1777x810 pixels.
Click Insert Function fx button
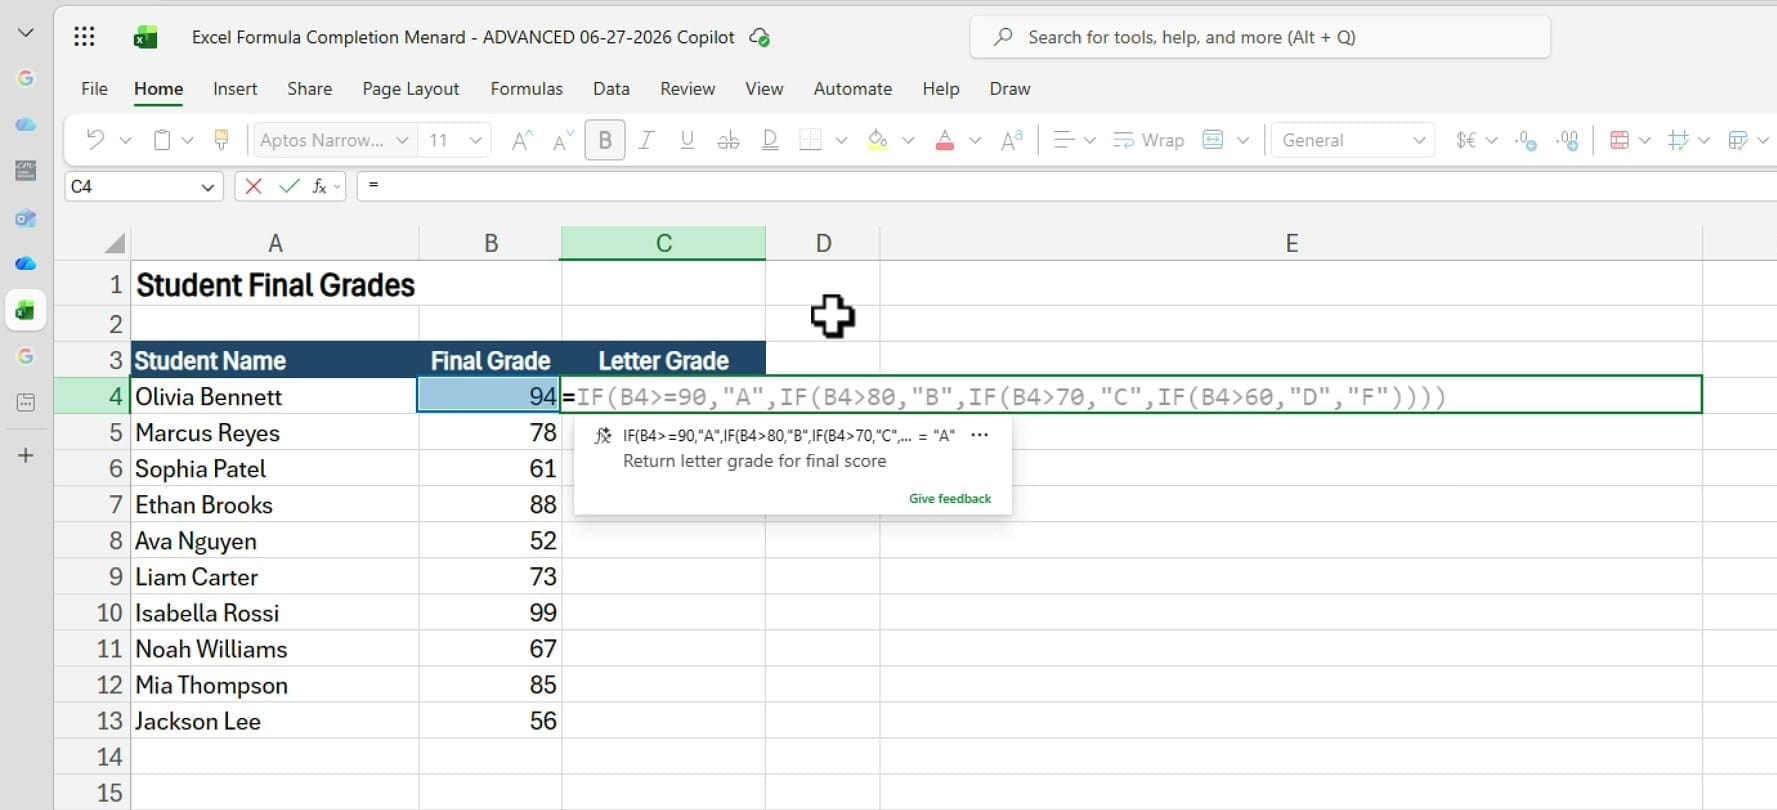pyautogui.click(x=320, y=186)
